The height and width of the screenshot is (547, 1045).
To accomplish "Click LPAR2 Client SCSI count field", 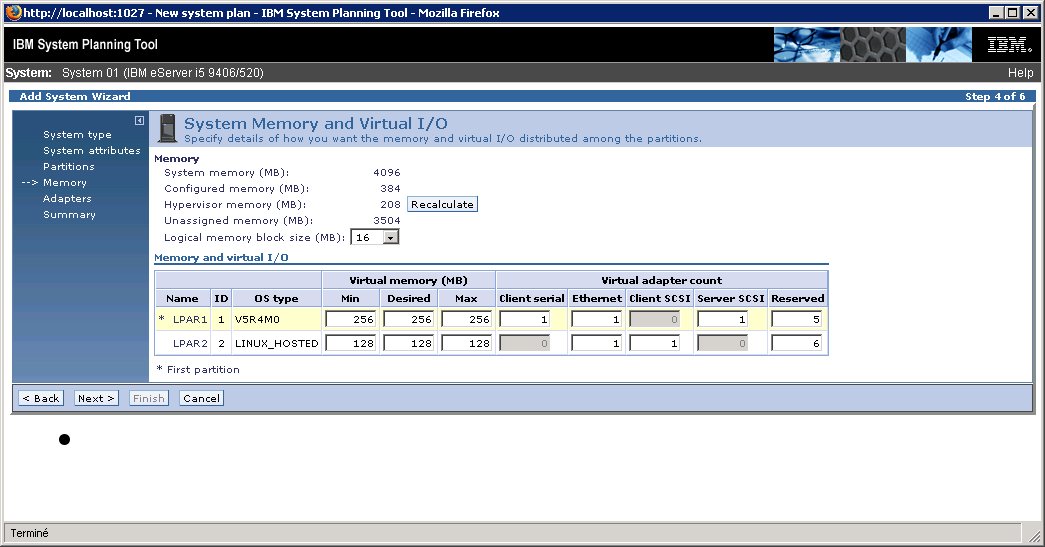I will click(x=654, y=344).
